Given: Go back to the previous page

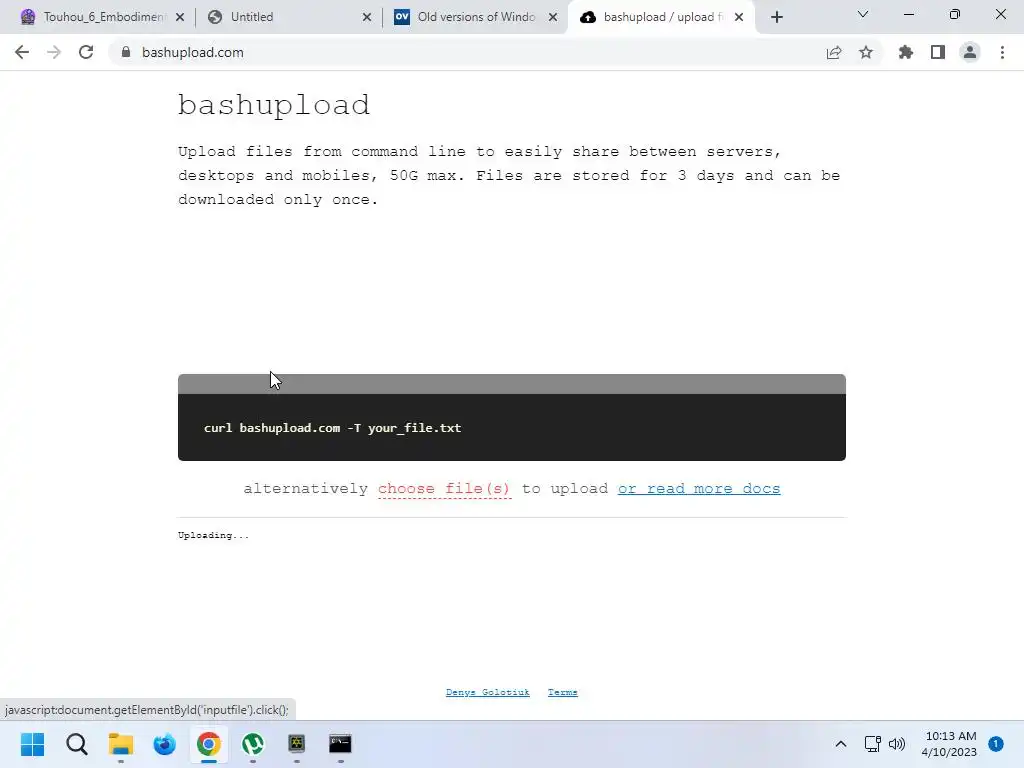Looking at the screenshot, I should click(22, 52).
